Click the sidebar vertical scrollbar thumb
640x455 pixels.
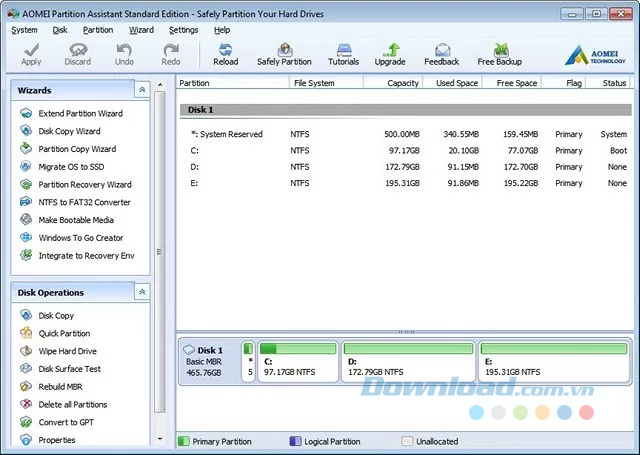coord(160,252)
